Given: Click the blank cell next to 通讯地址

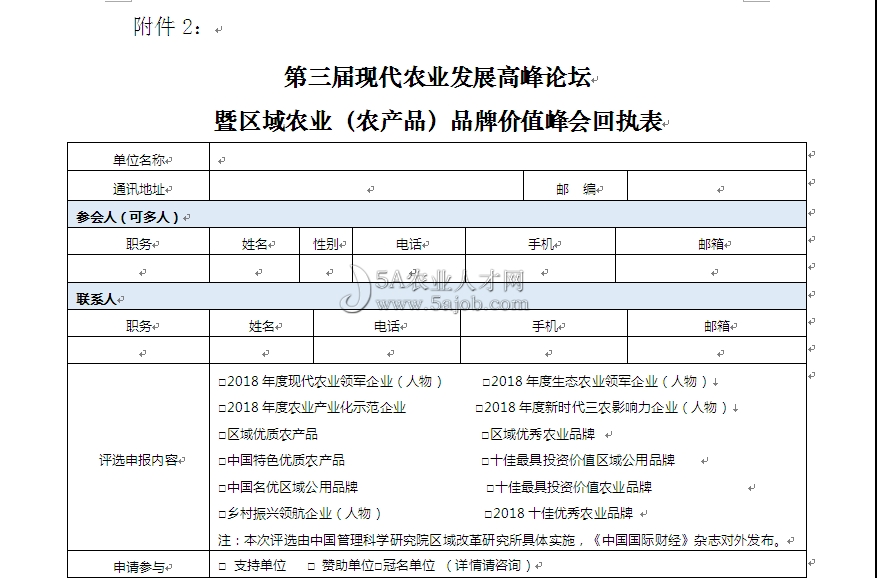Looking at the screenshot, I should [x=366, y=188].
